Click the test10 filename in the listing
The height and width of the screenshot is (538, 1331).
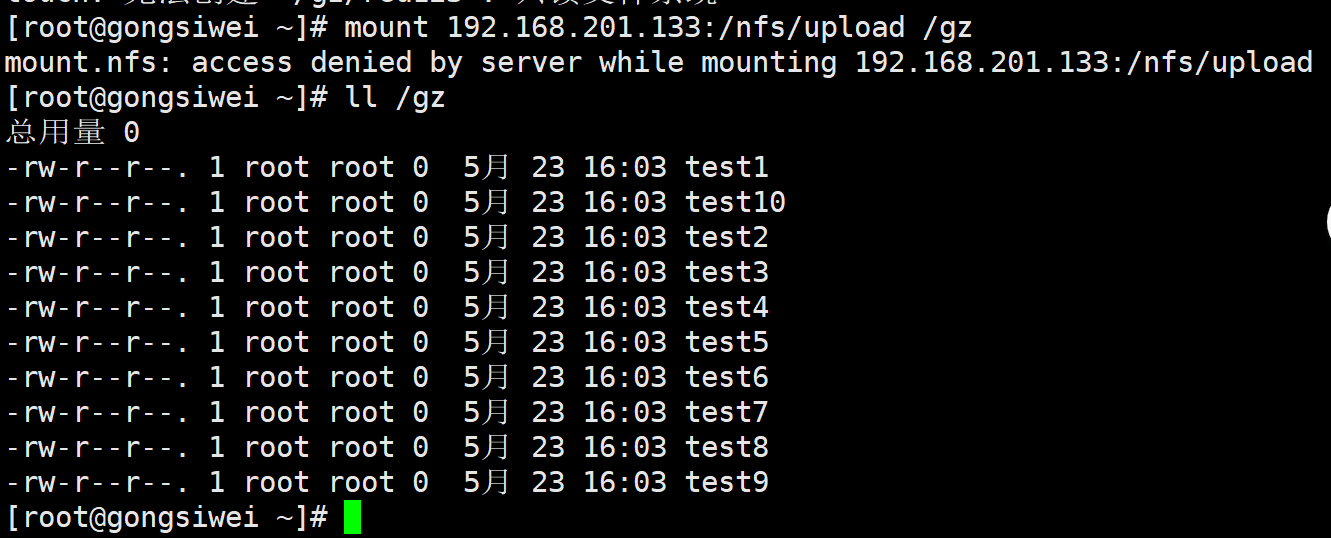[735, 203]
